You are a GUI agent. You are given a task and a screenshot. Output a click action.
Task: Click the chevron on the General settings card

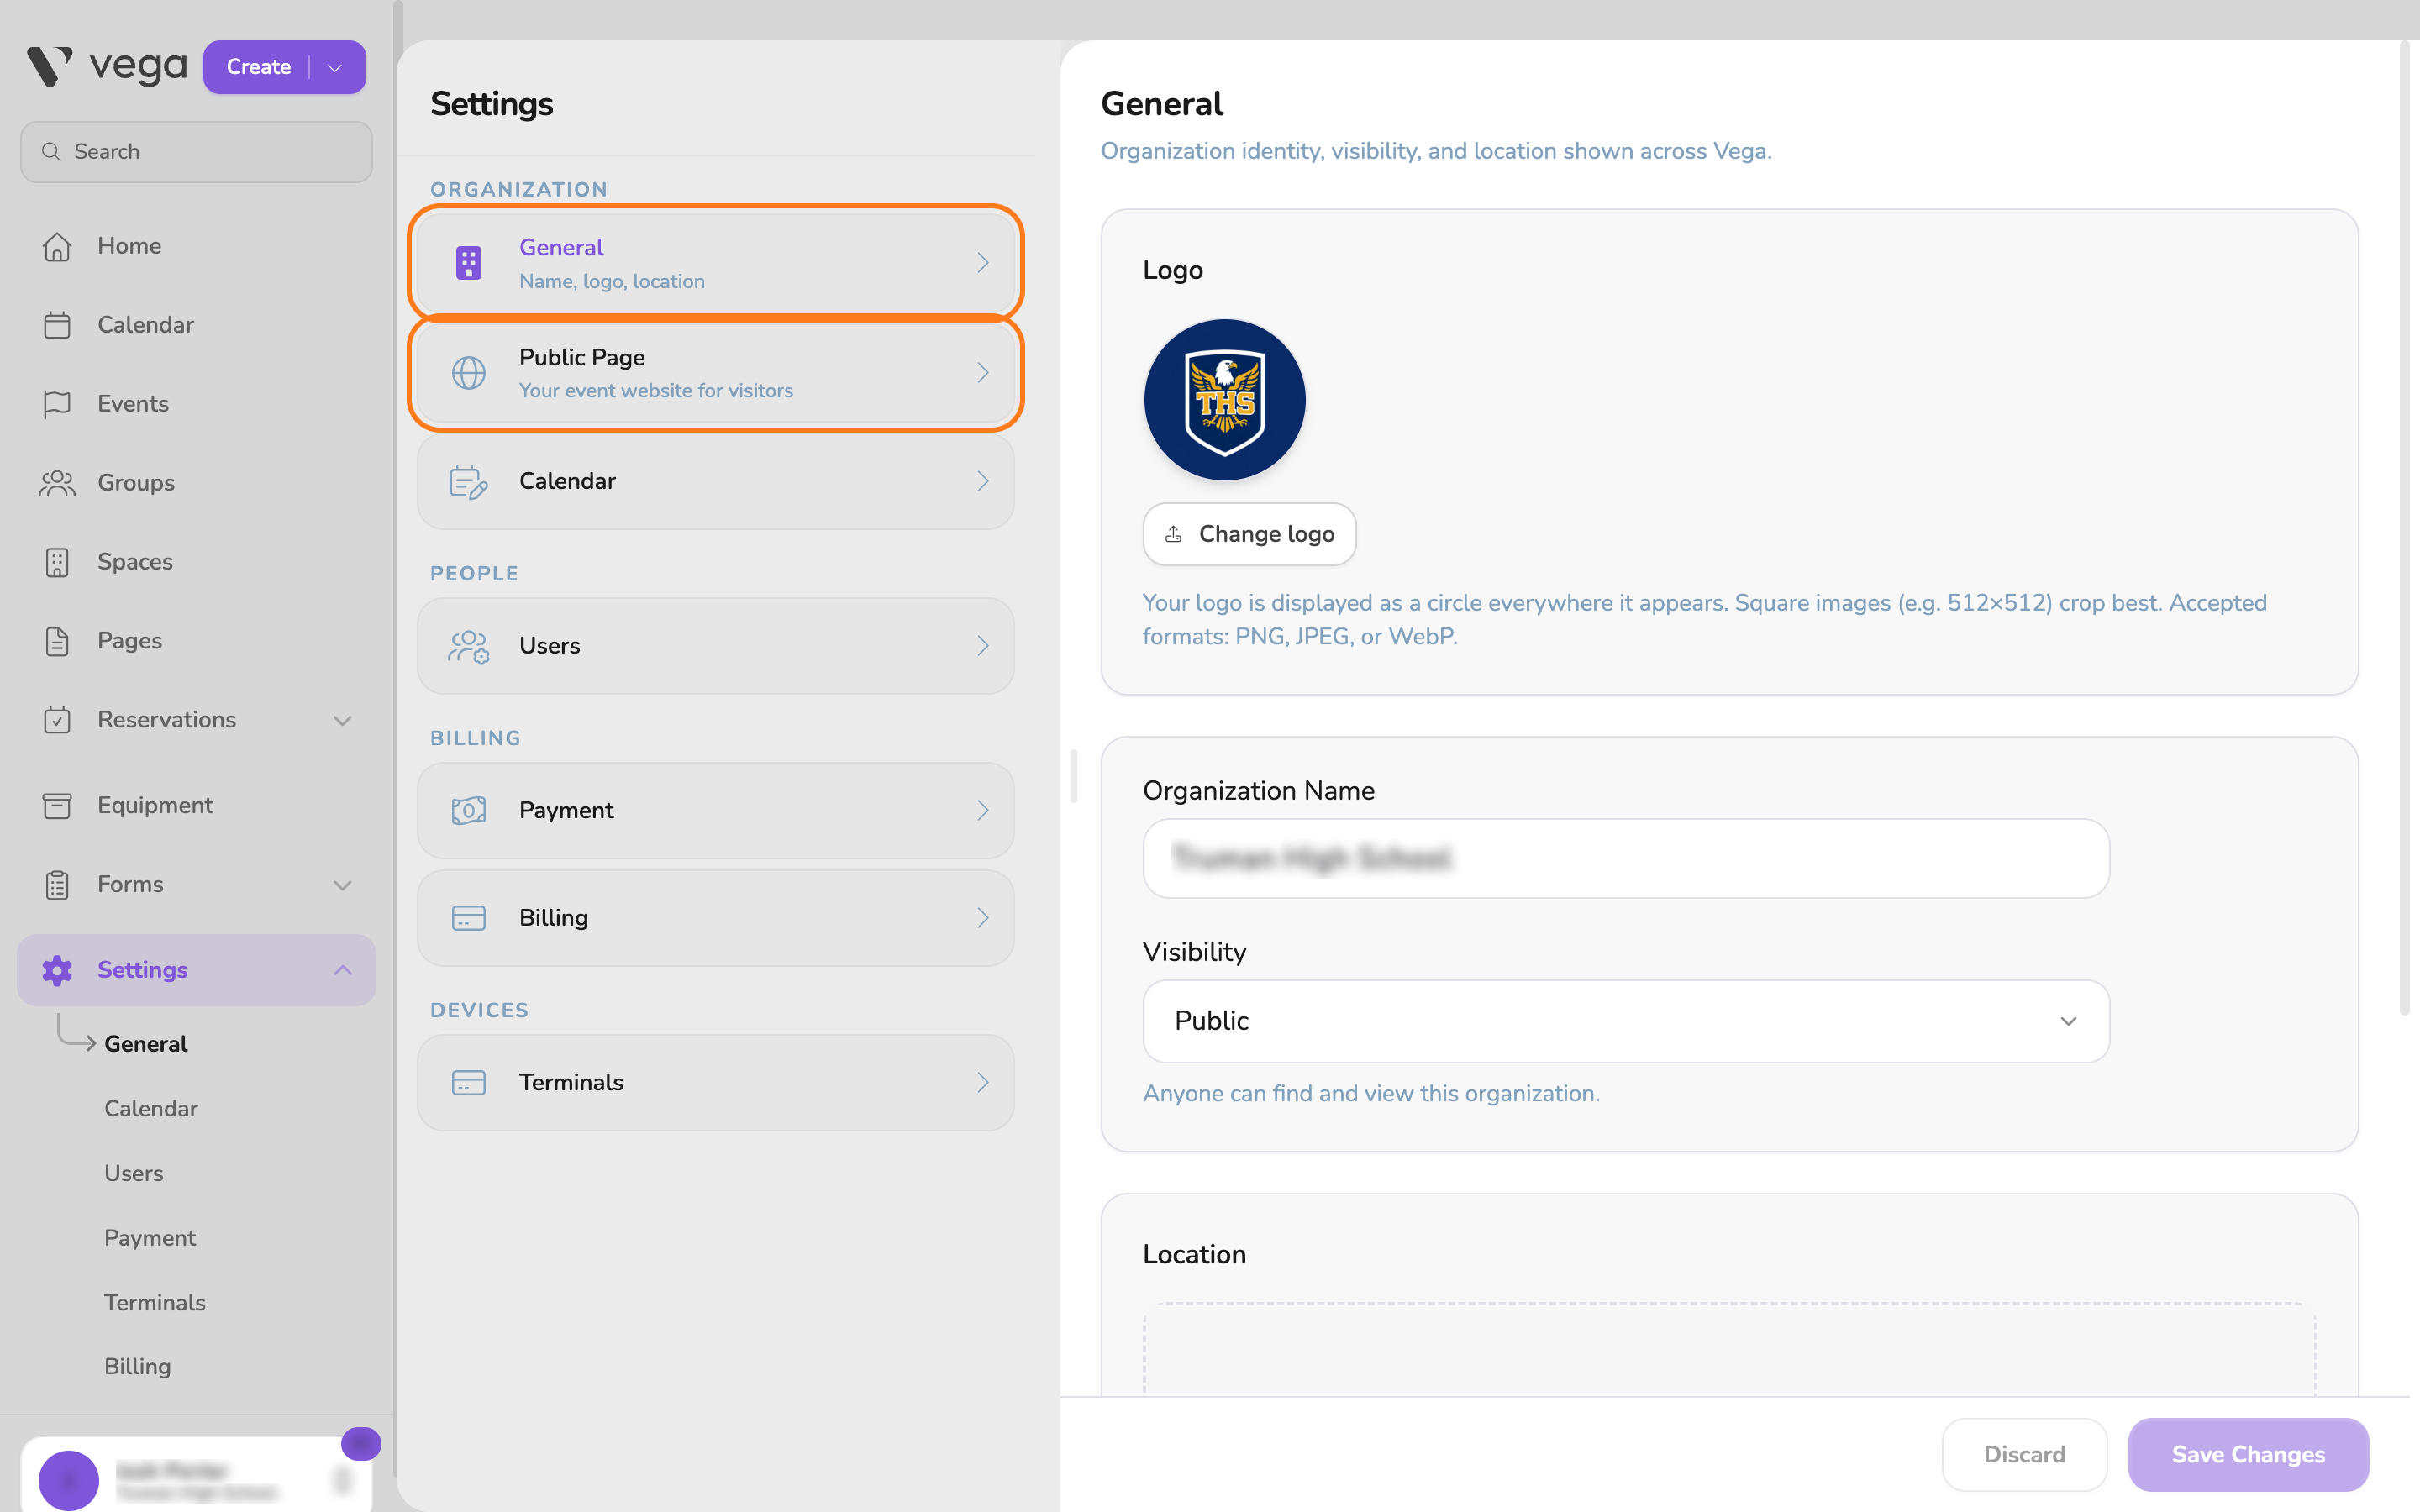tap(983, 263)
